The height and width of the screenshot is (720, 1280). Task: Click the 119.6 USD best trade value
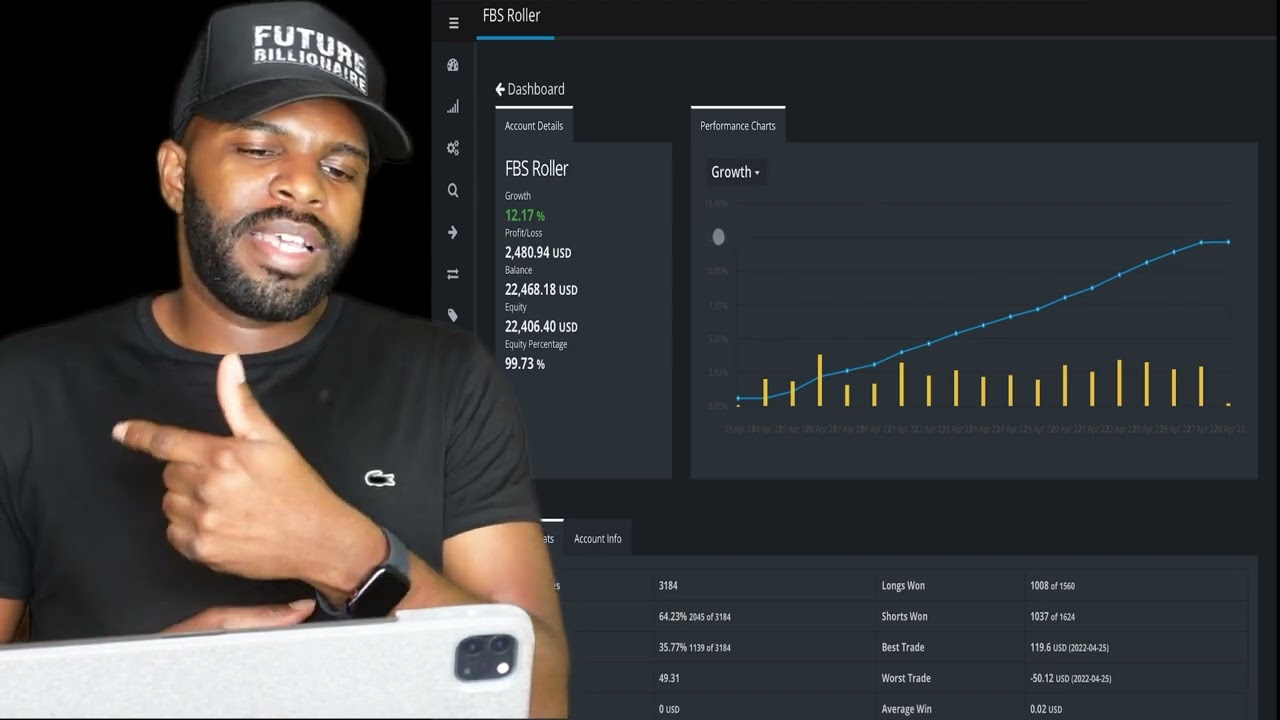pos(1069,648)
